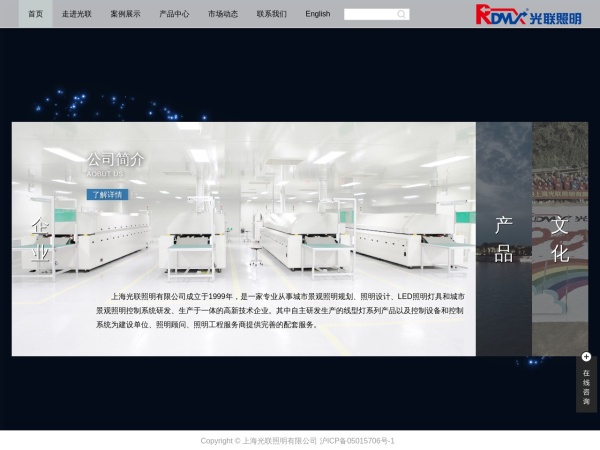Click the 公司简介 heading
The image size is (600, 450).
(115, 159)
